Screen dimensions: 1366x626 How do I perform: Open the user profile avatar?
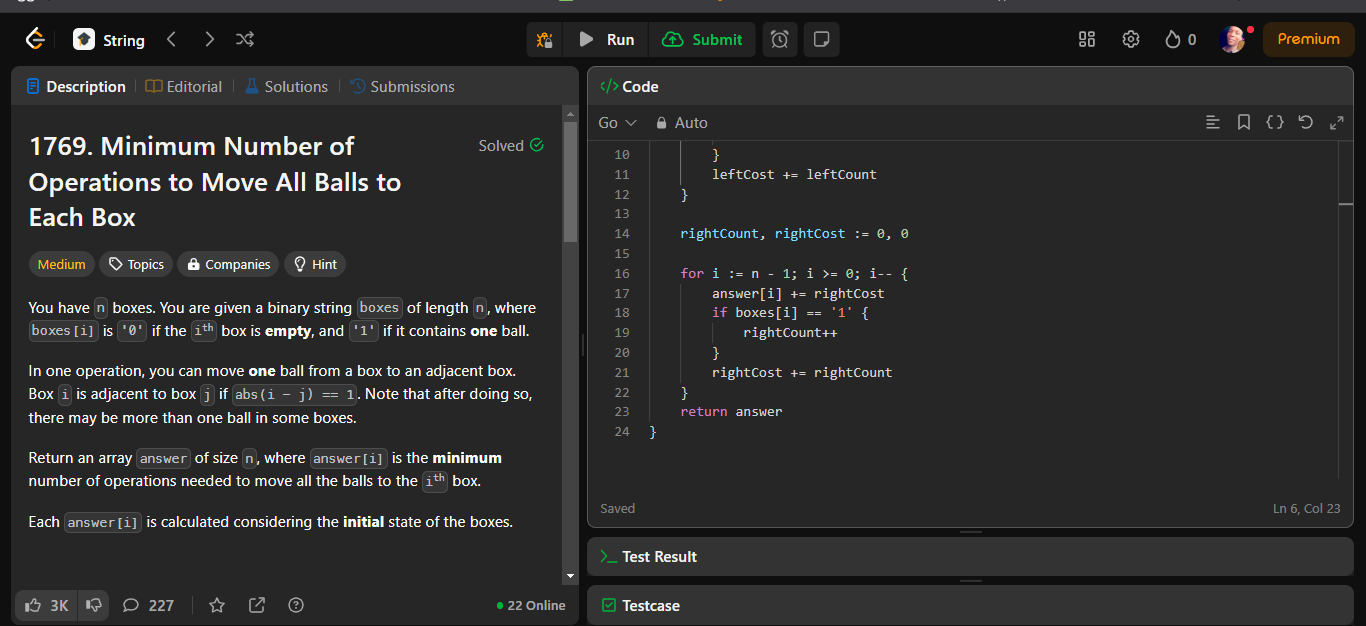pos(1233,39)
